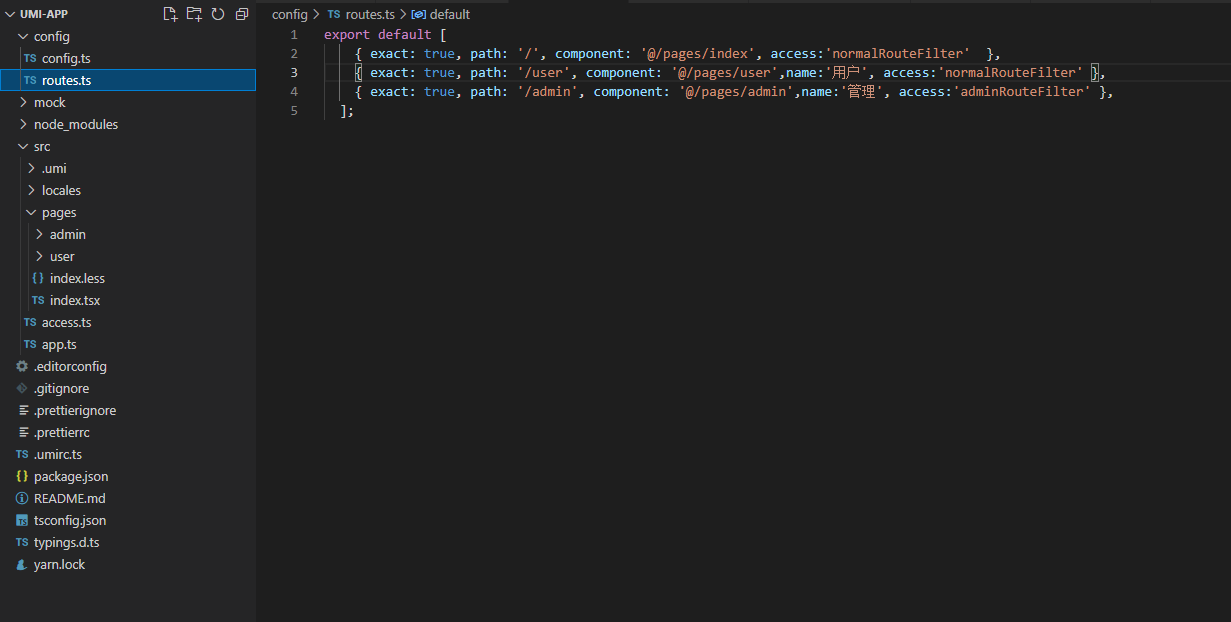Viewport: 1231px width, 622px height.
Task: Click the default symbol icon in the breadcrumb
Action: coord(419,14)
